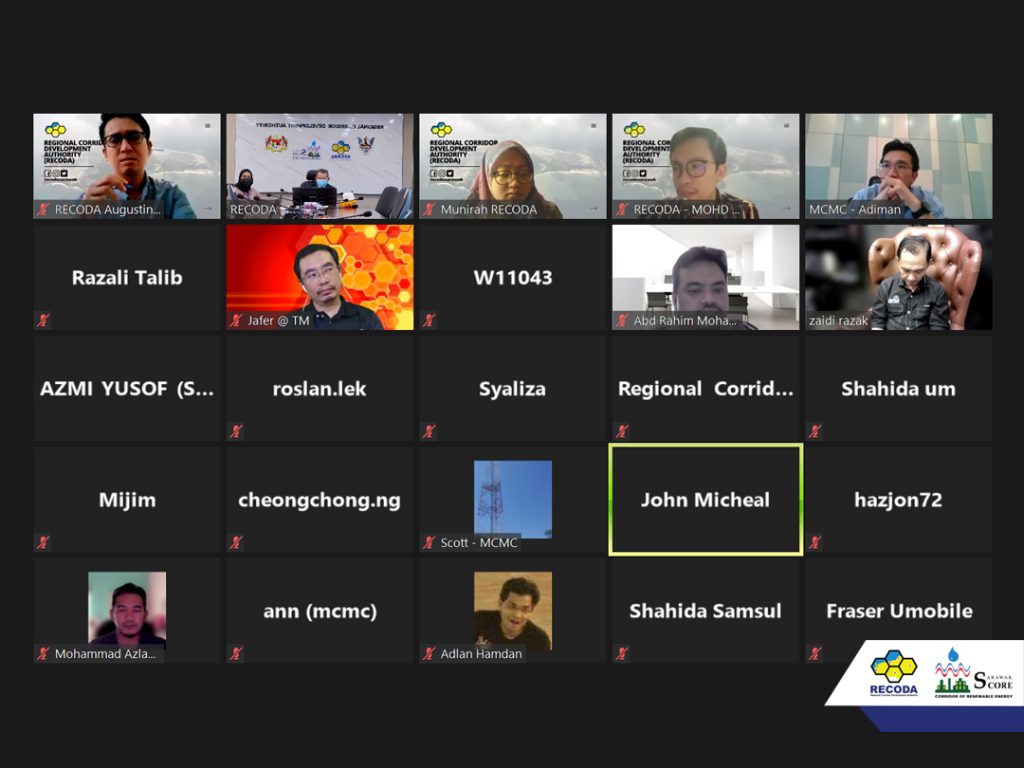This screenshot has height=768, width=1024.
Task: Select the highlighted John Micheal tile
Action: pyautogui.click(x=705, y=500)
